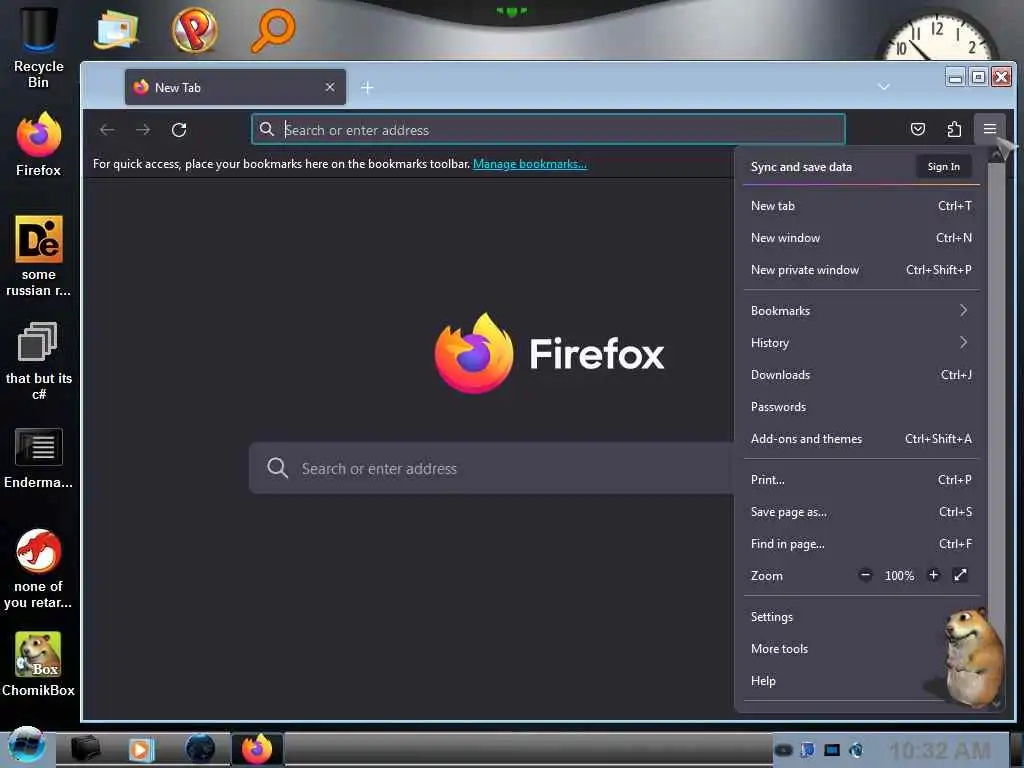The width and height of the screenshot is (1024, 768).
Task: Open Help from the menu
Action: coord(861,681)
